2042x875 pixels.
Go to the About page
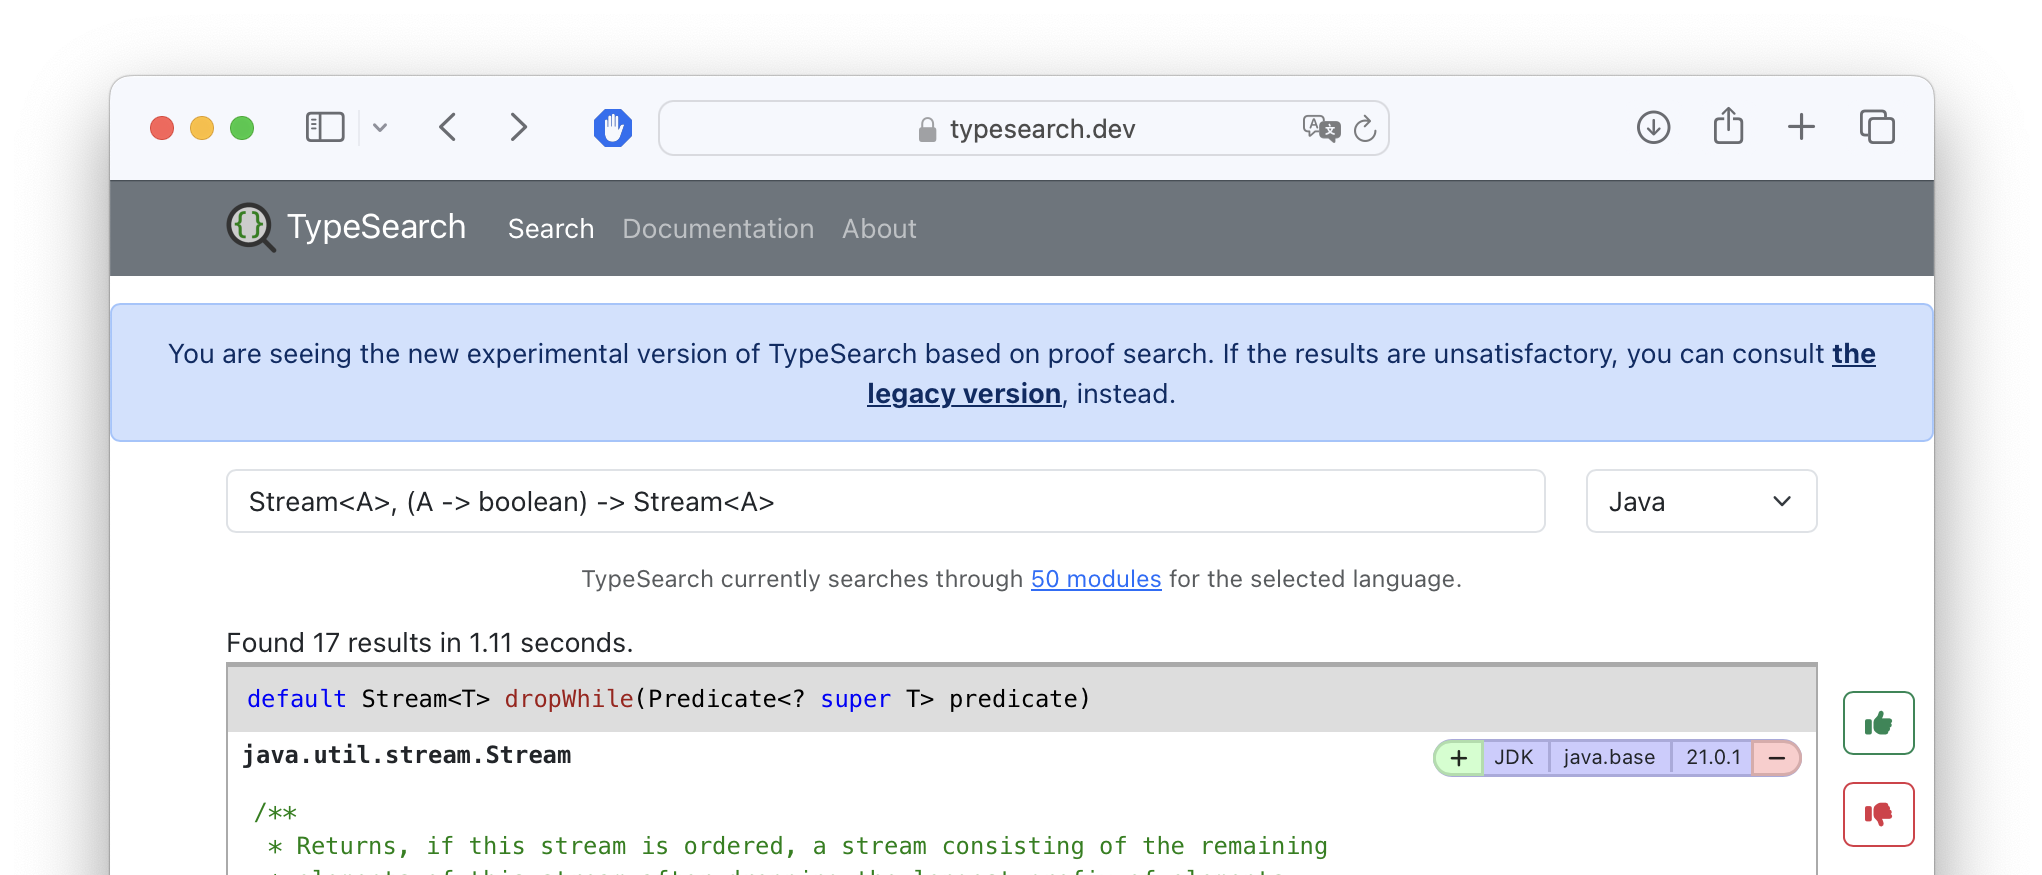[x=879, y=229]
